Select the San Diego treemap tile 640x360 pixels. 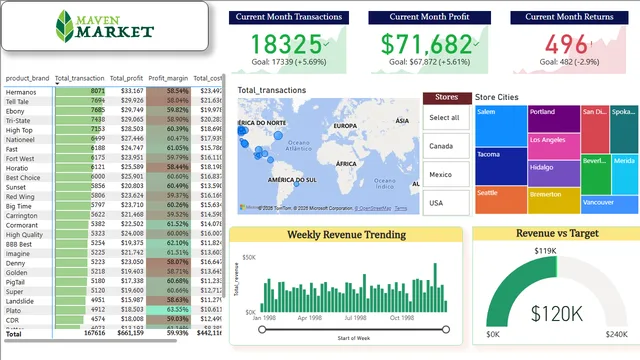(x=595, y=129)
